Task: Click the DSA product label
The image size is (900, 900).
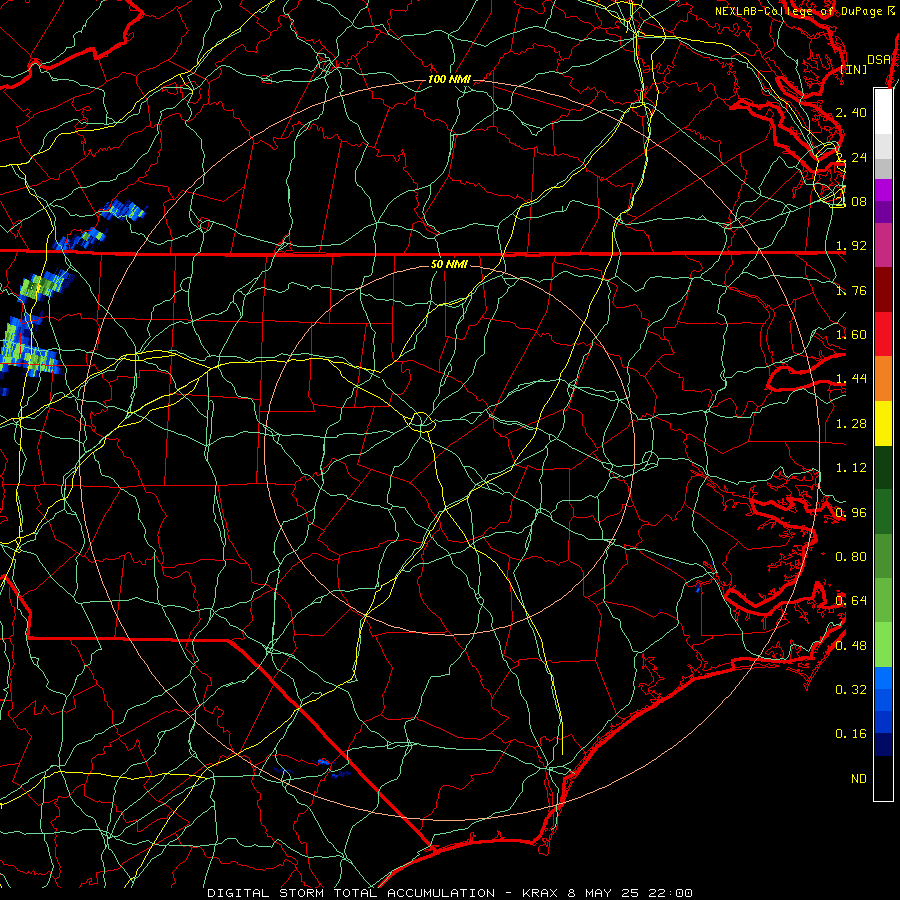Action: [879, 60]
